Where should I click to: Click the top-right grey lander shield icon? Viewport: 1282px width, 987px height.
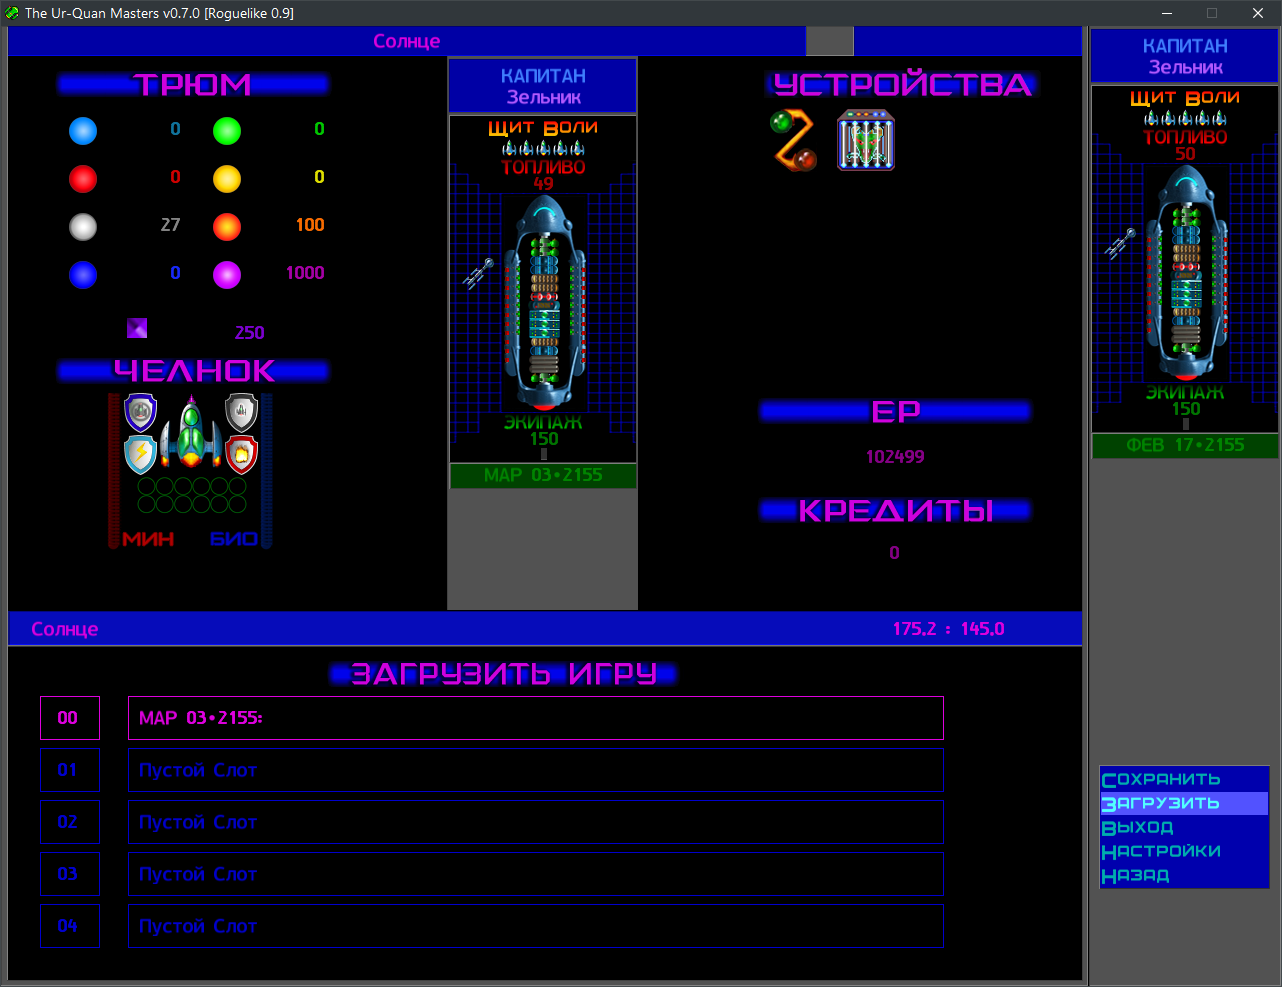tap(241, 412)
